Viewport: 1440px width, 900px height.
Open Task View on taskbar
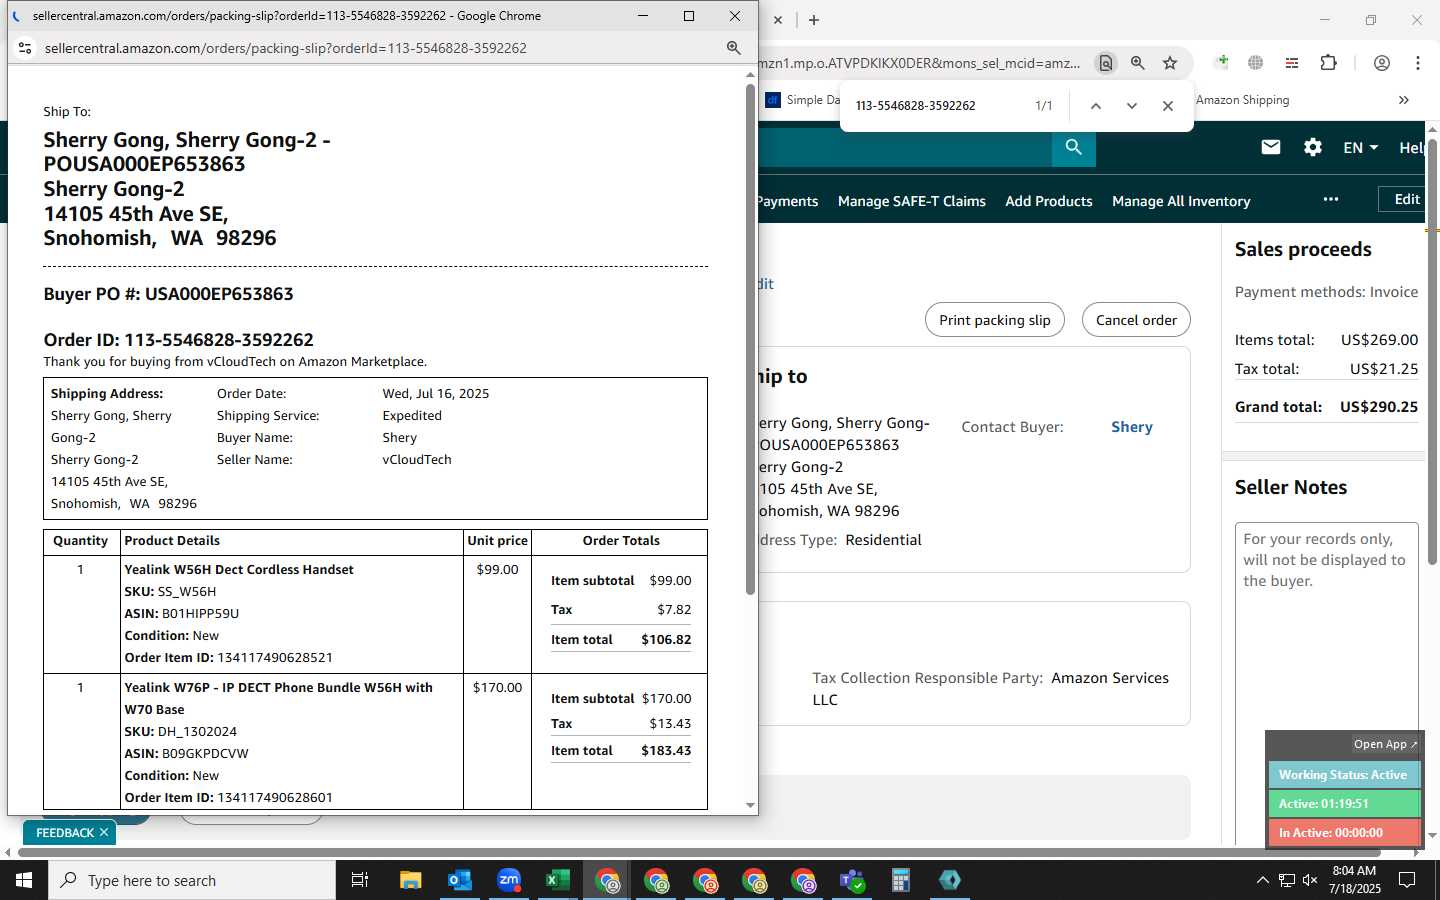coord(360,880)
